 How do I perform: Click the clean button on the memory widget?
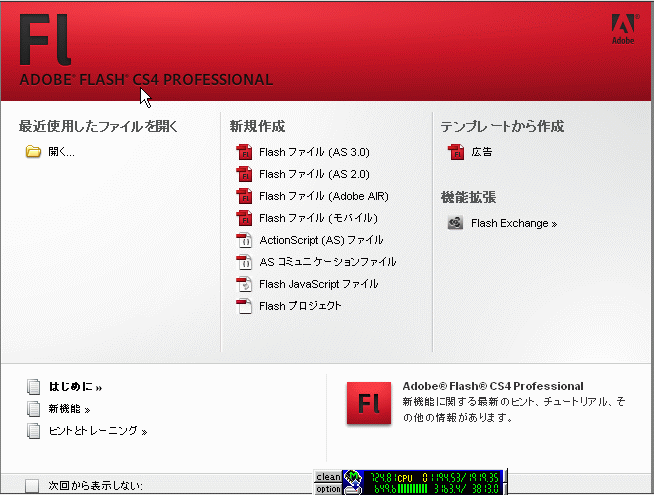point(328,476)
